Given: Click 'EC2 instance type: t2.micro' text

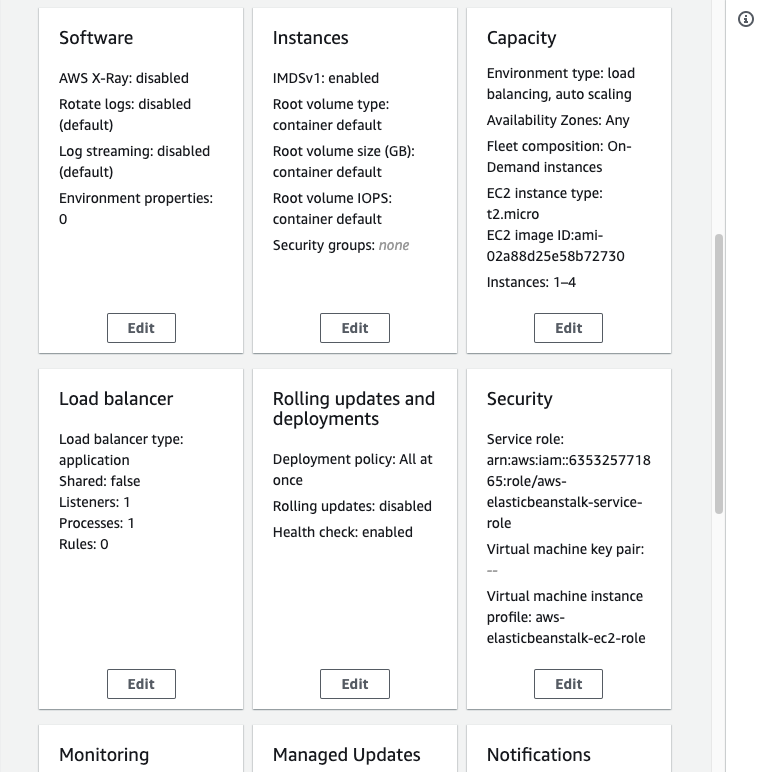Looking at the screenshot, I should [544, 203].
